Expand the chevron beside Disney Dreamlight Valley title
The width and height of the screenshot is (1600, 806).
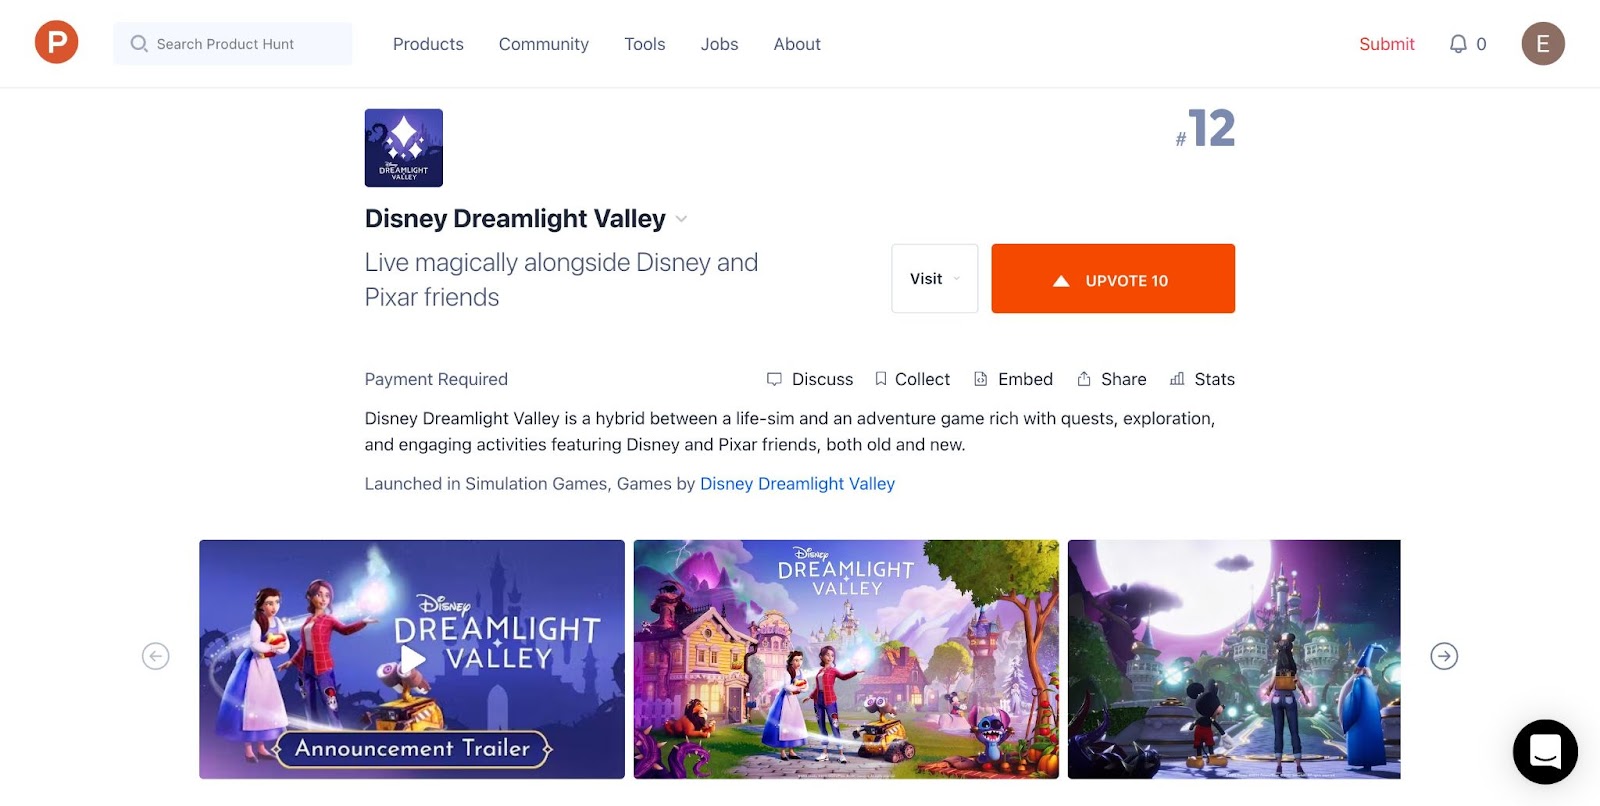pos(681,219)
